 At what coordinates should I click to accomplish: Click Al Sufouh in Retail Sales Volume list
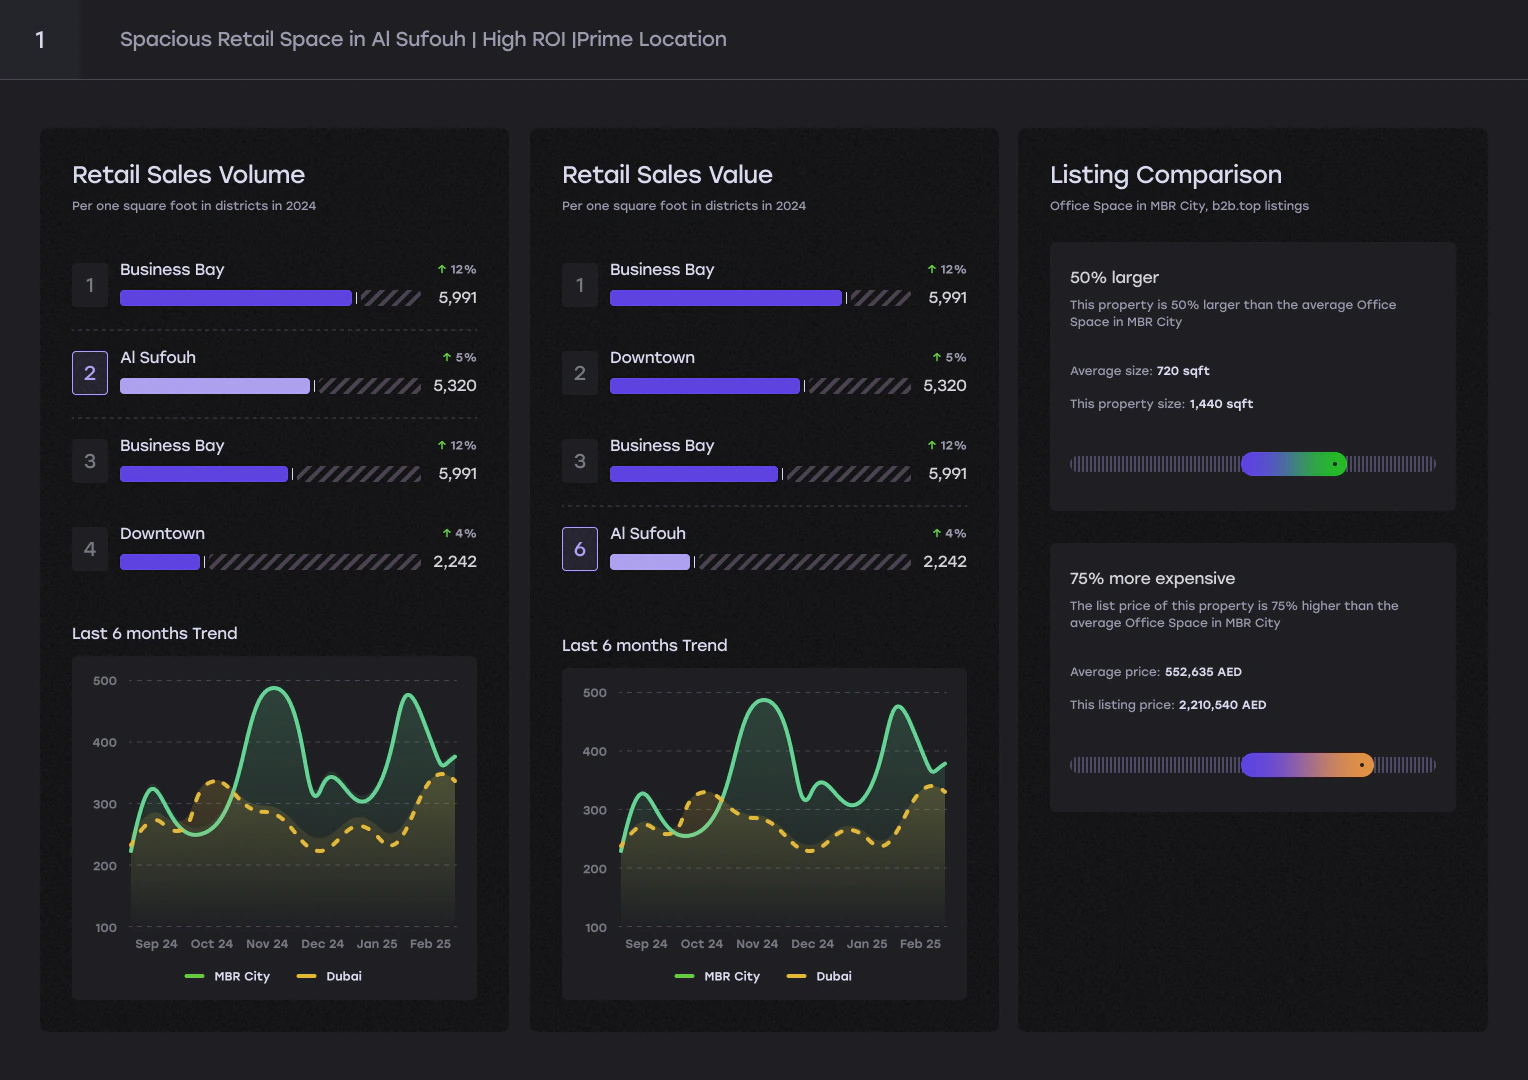point(158,357)
